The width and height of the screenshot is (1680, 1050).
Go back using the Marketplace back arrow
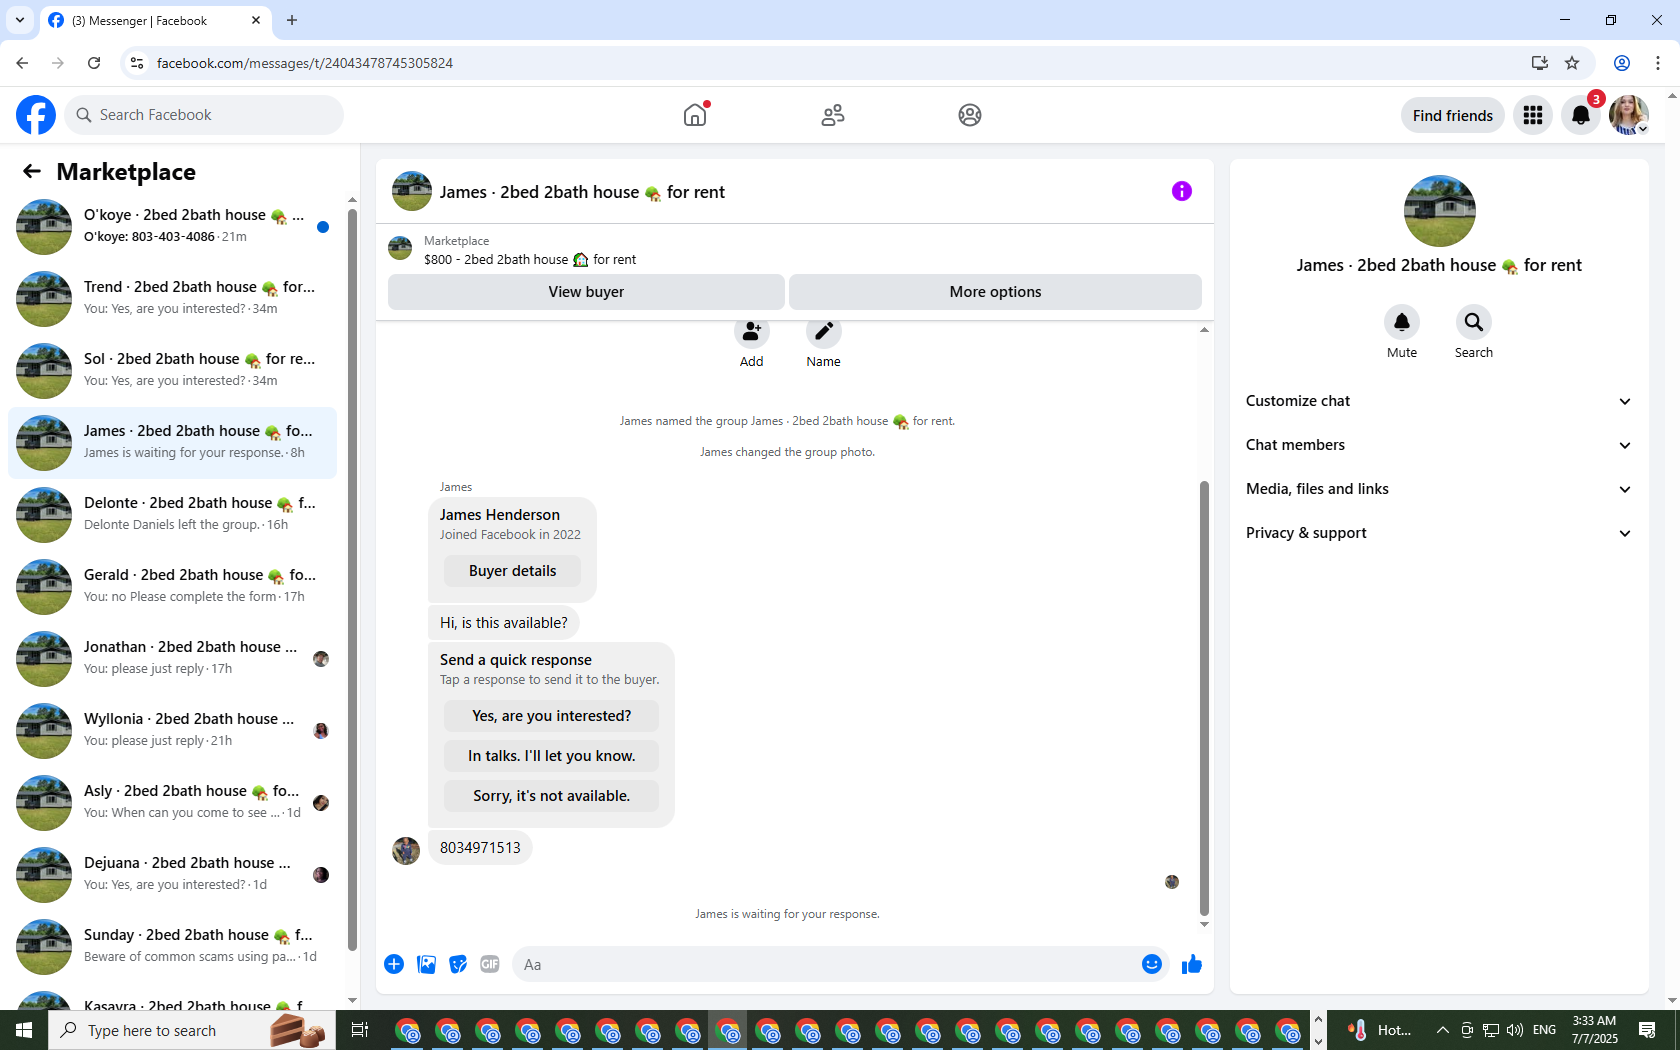click(x=32, y=172)
